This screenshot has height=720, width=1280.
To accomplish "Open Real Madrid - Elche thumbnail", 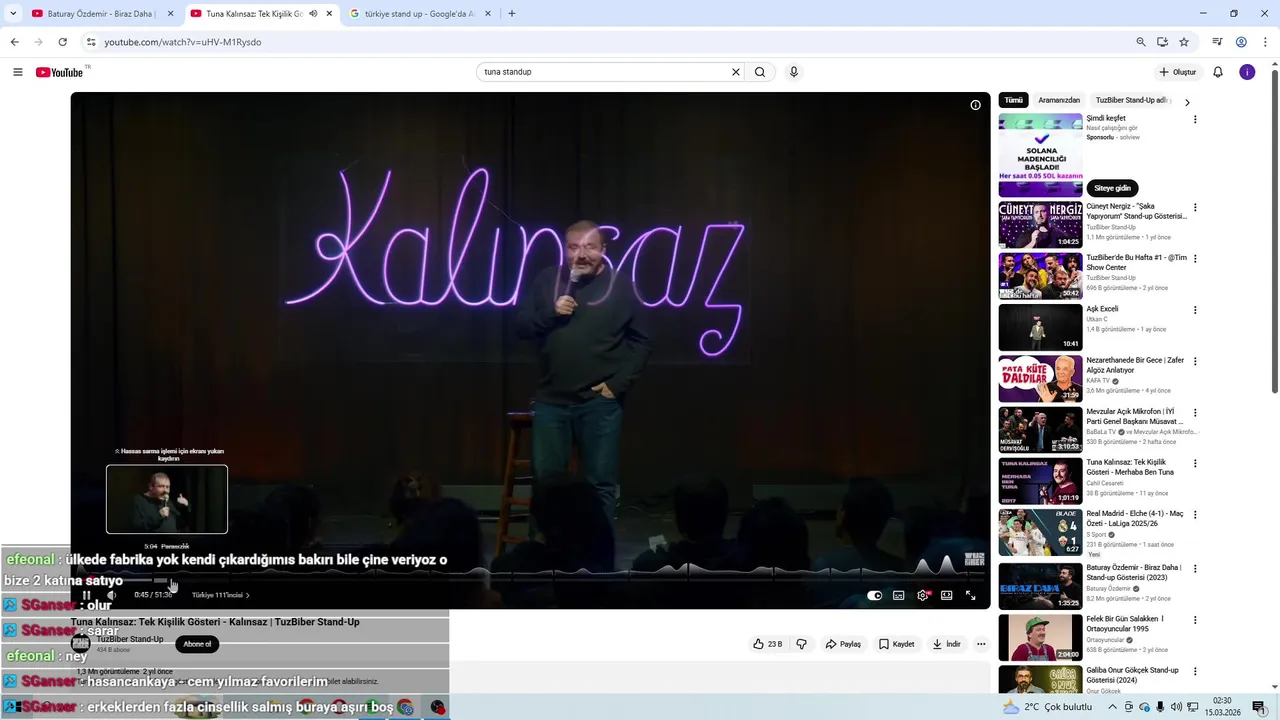I will (1040, 532).
